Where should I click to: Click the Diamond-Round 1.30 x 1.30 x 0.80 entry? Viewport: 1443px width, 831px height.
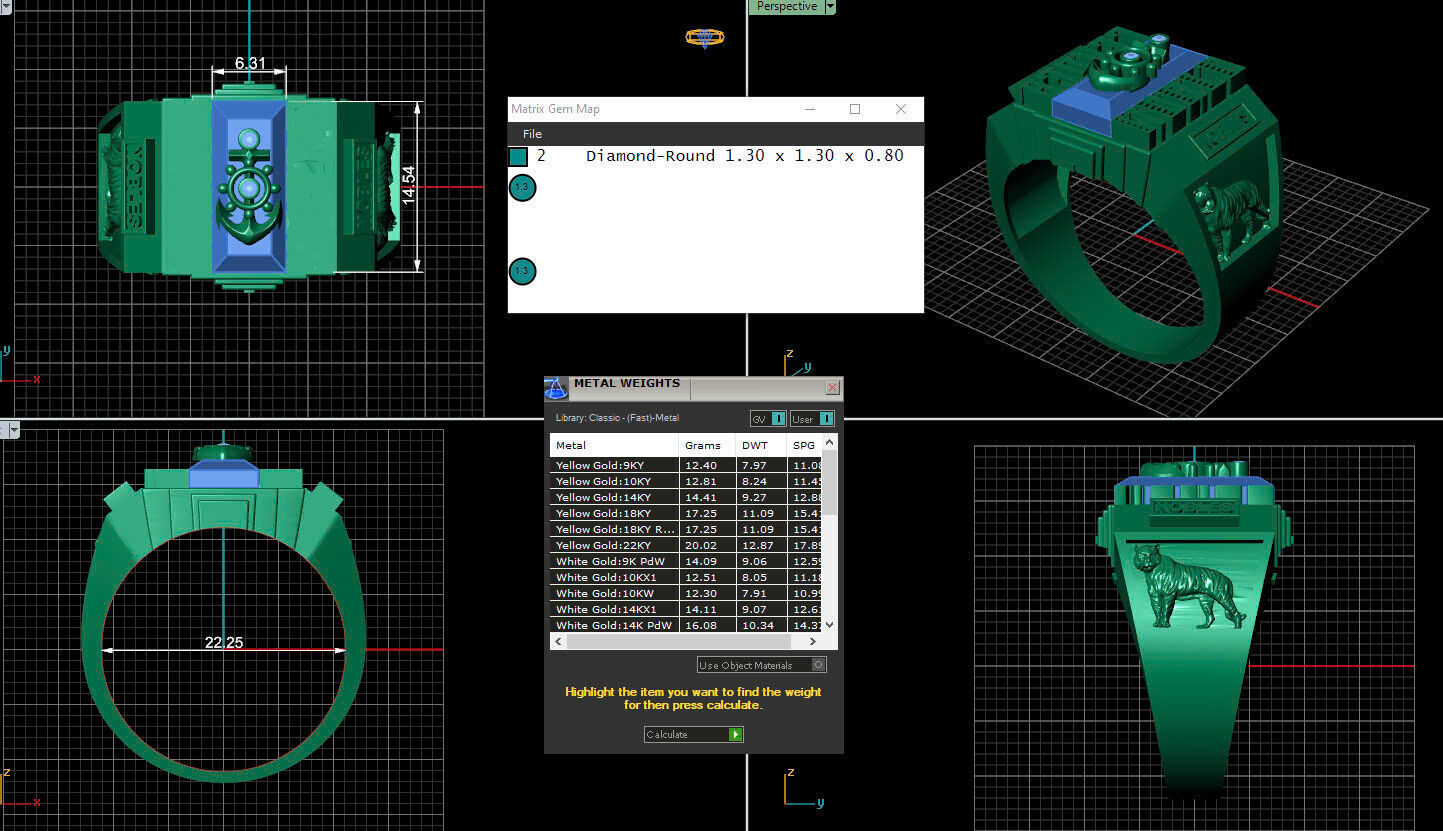pyautogui.click(x=744, y=156)
